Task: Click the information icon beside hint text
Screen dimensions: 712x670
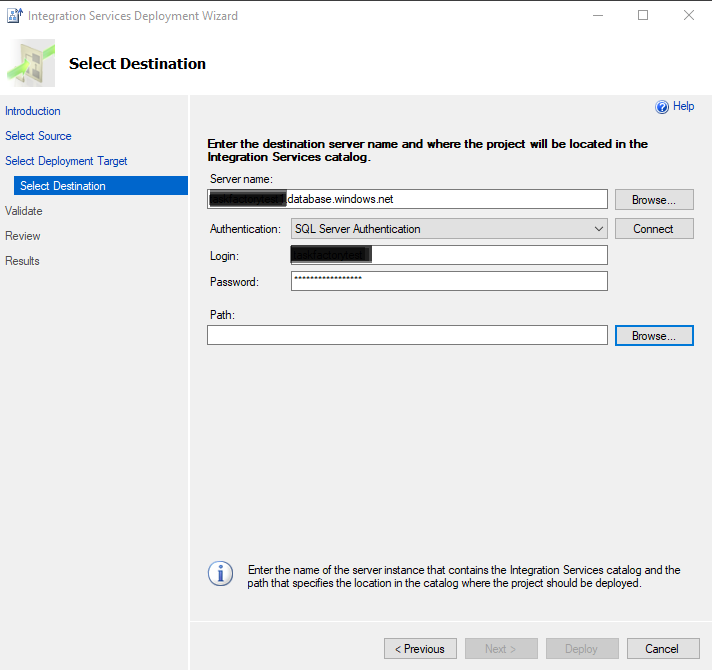Action: coord(221,573)
